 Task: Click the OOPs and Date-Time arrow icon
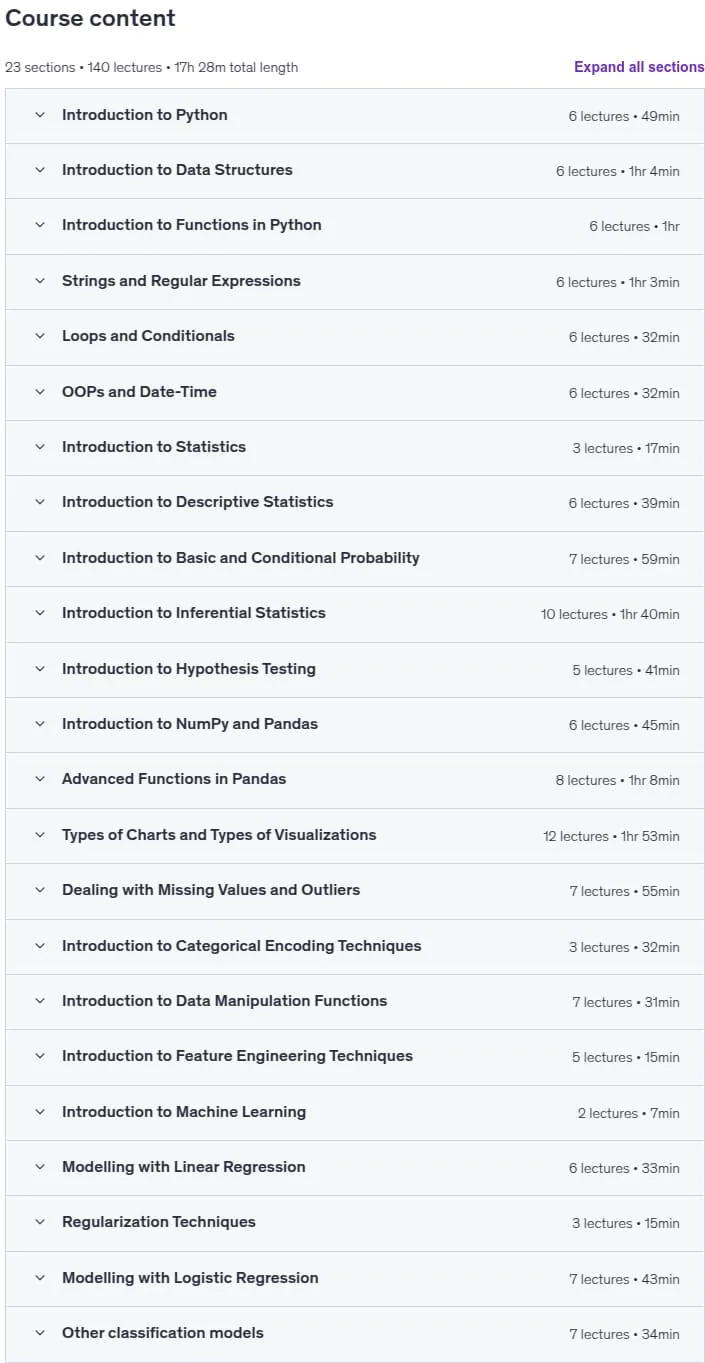40,392
